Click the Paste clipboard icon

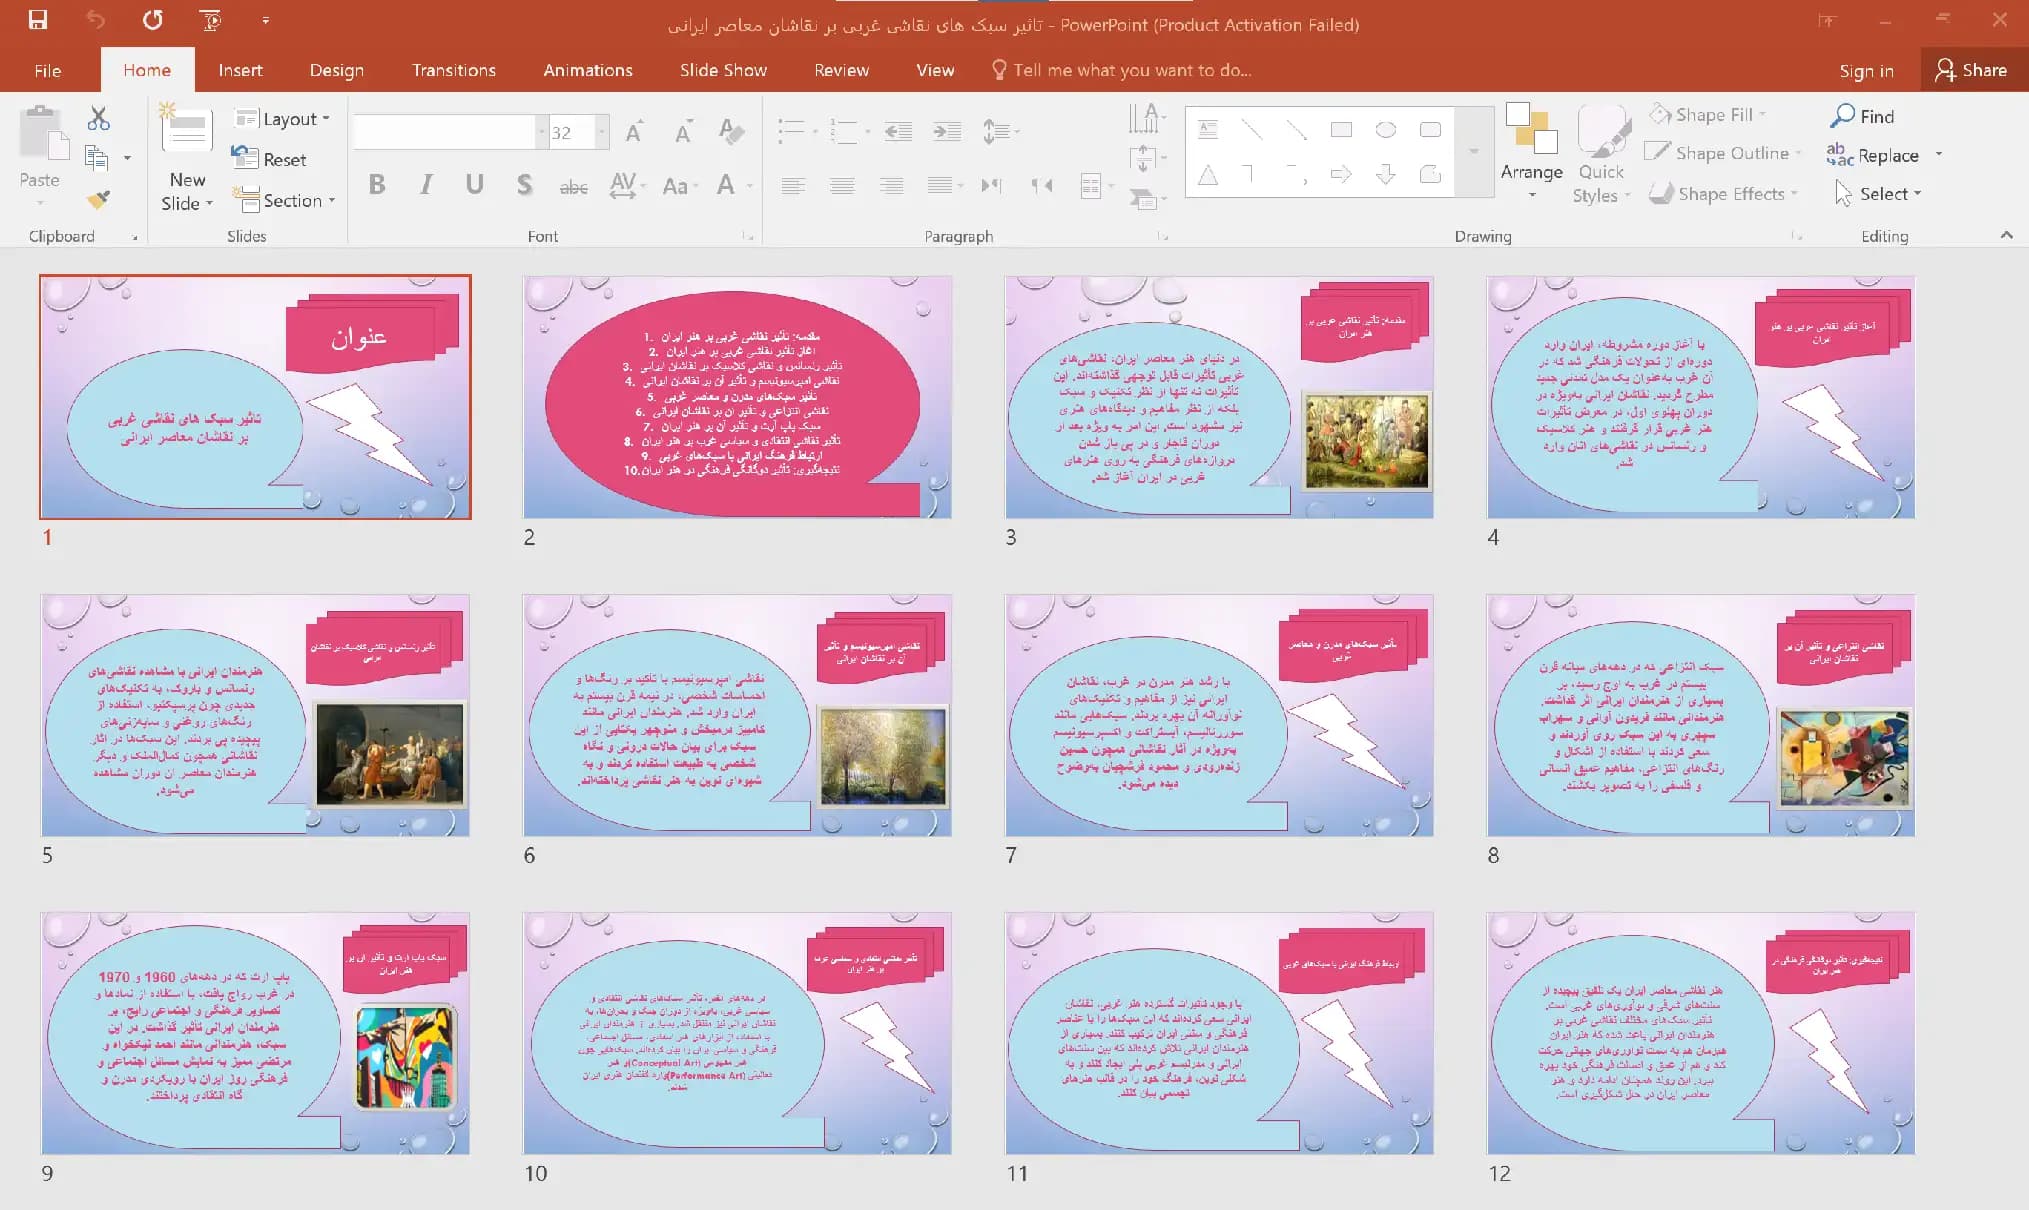(x=43, y=135)
